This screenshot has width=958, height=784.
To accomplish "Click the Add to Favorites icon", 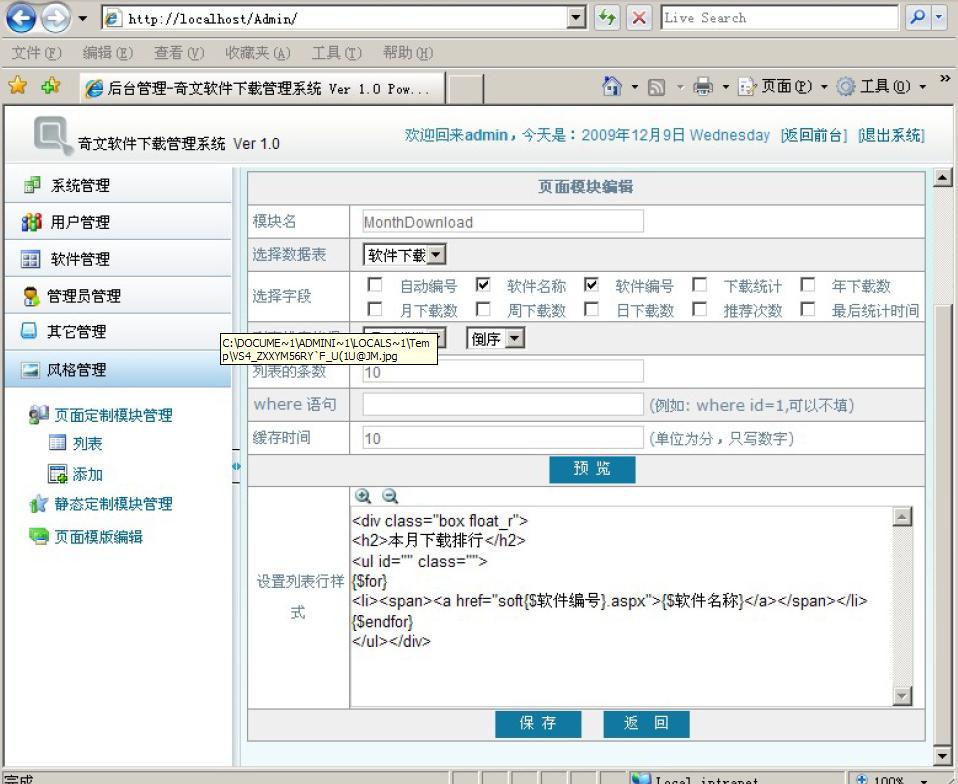I will (x=51, y=86).
